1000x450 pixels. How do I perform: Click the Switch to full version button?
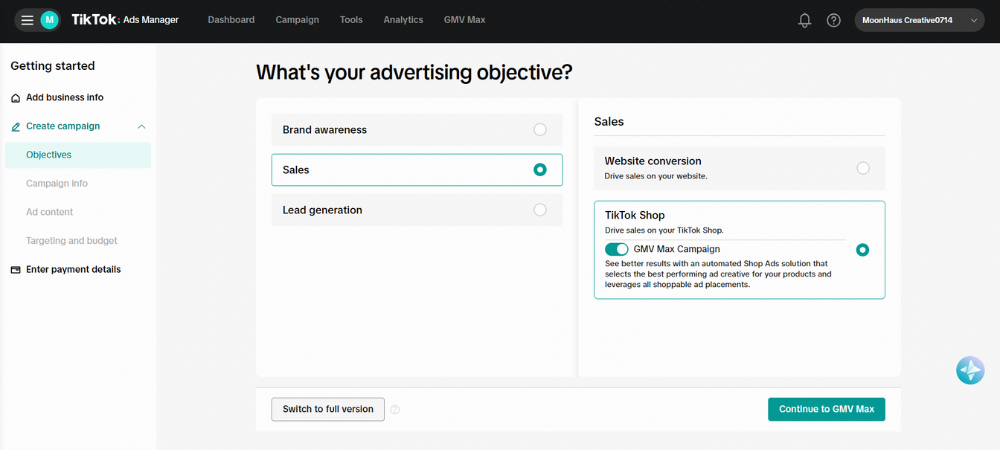point(328,409)
